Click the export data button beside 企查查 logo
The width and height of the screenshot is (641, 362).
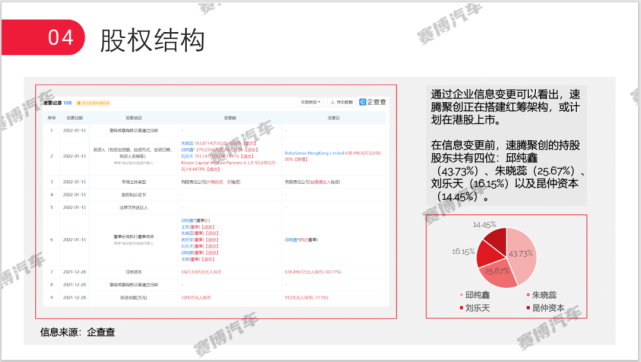click(x=342, y=102)
